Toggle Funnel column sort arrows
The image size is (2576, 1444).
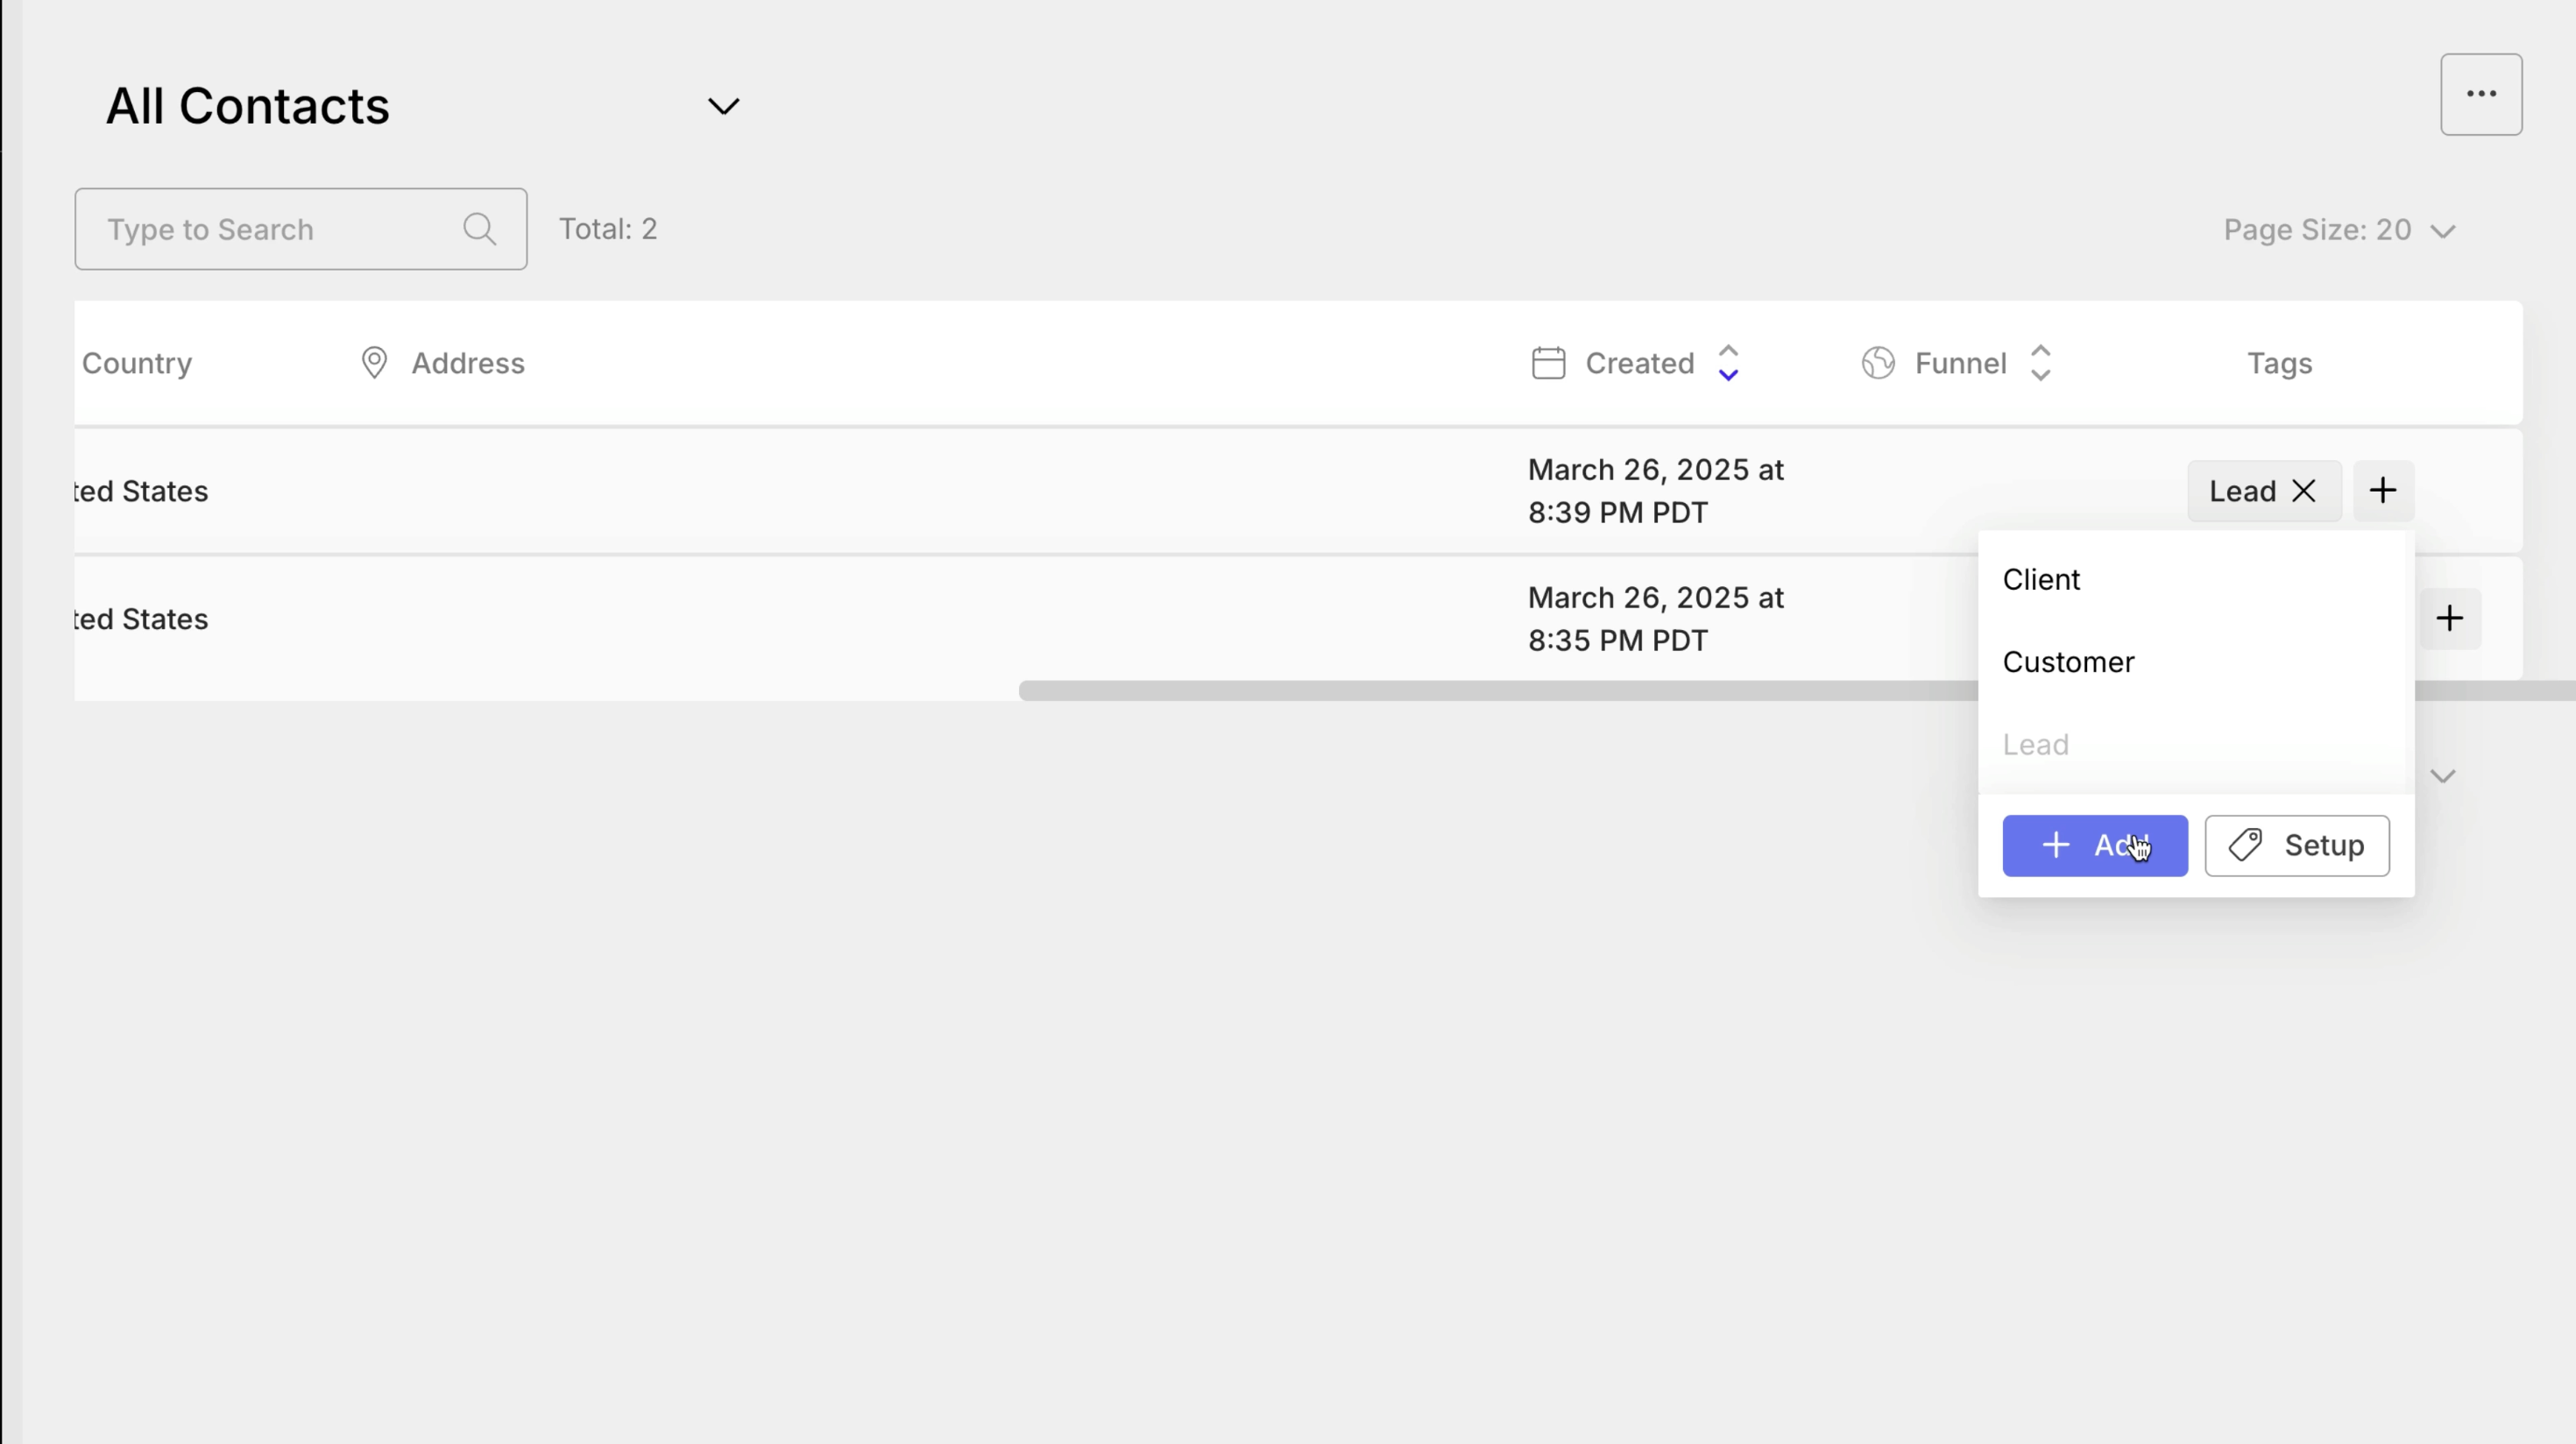click(x=2041, y=363)
